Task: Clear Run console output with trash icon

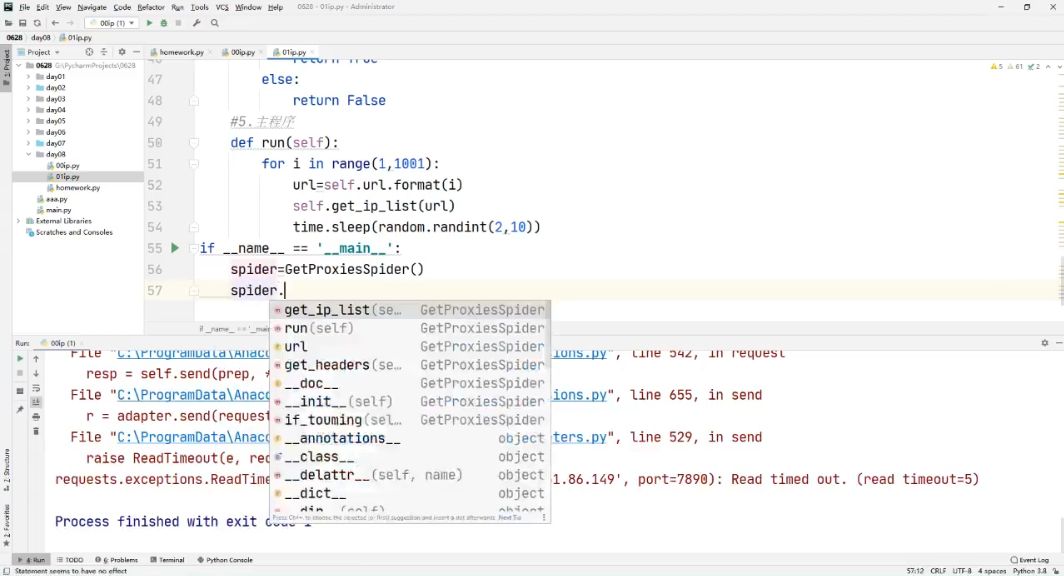Action: pyautogui.click(x=36, y=431)
